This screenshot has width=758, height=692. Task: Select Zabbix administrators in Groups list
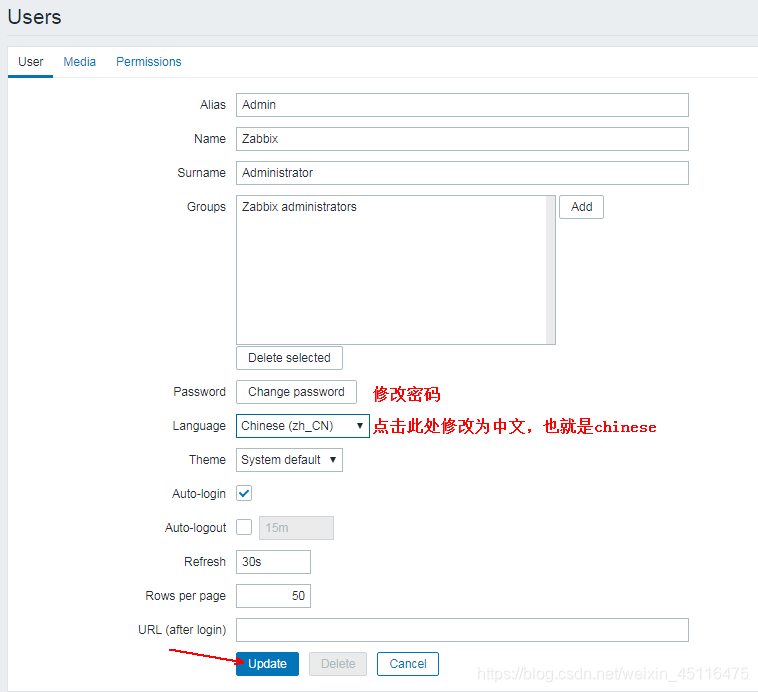pos(299,207)
